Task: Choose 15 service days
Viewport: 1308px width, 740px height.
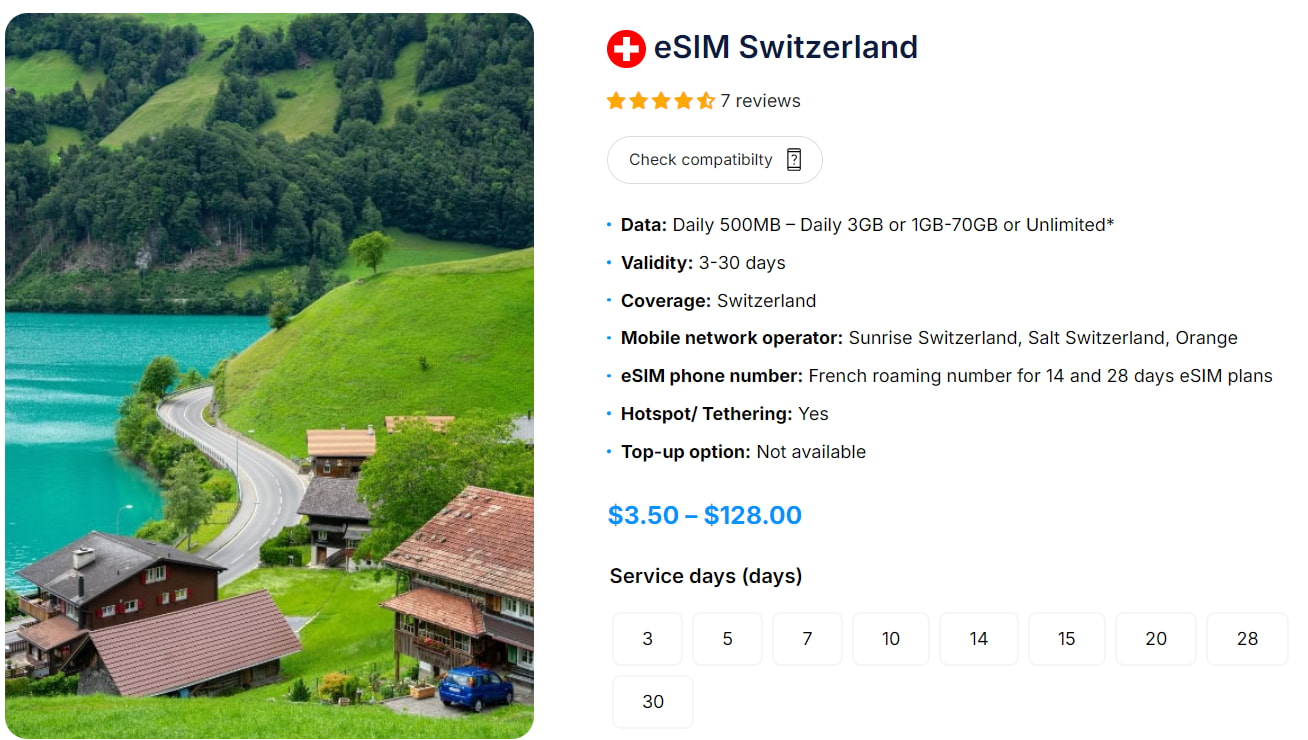Action: point(1066,638)
